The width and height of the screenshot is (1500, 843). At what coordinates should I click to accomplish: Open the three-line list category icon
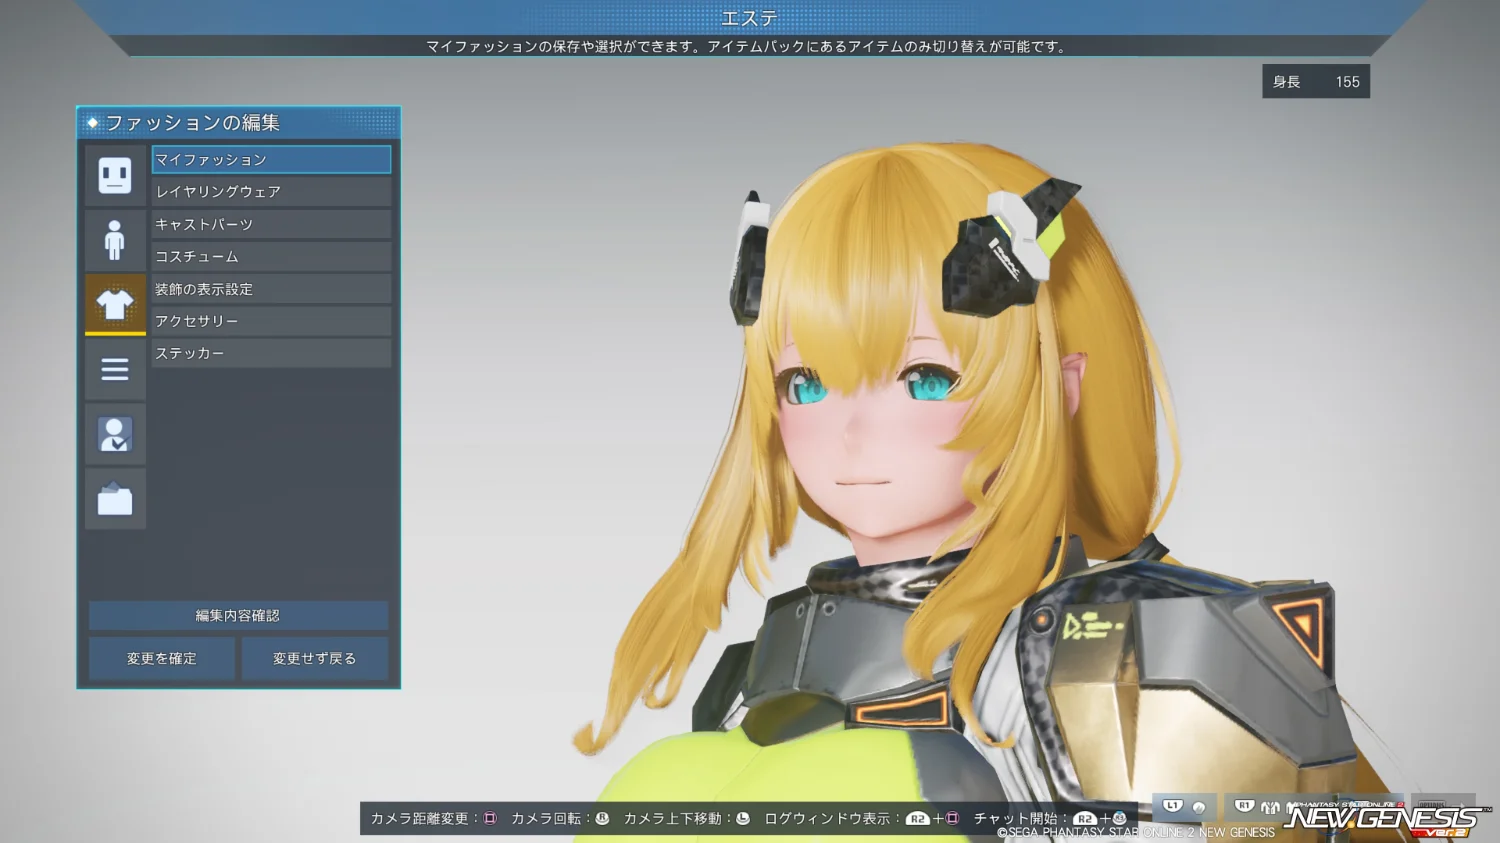tap(115, 370)
